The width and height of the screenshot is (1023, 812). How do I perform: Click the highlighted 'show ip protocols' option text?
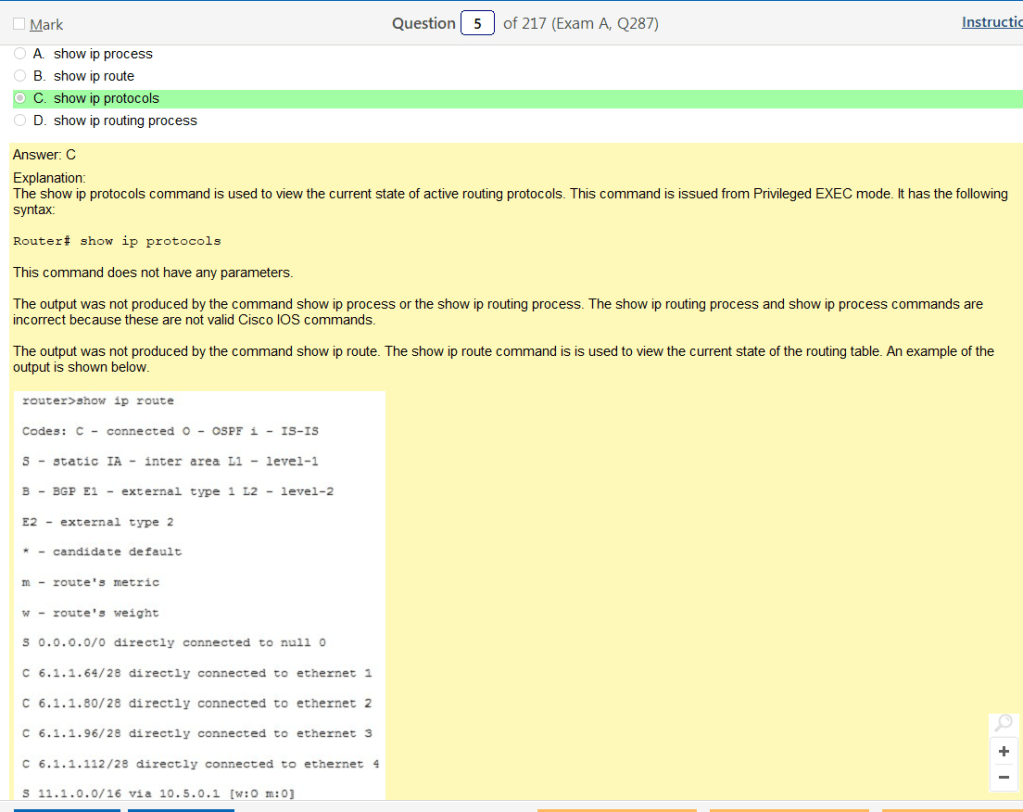coord(106,98)
